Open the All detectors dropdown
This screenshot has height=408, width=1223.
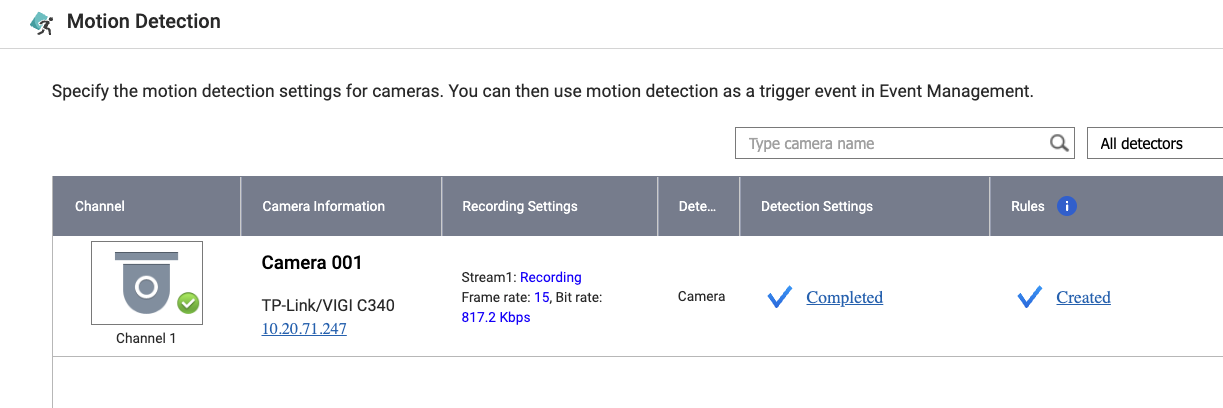(1154, 143)
